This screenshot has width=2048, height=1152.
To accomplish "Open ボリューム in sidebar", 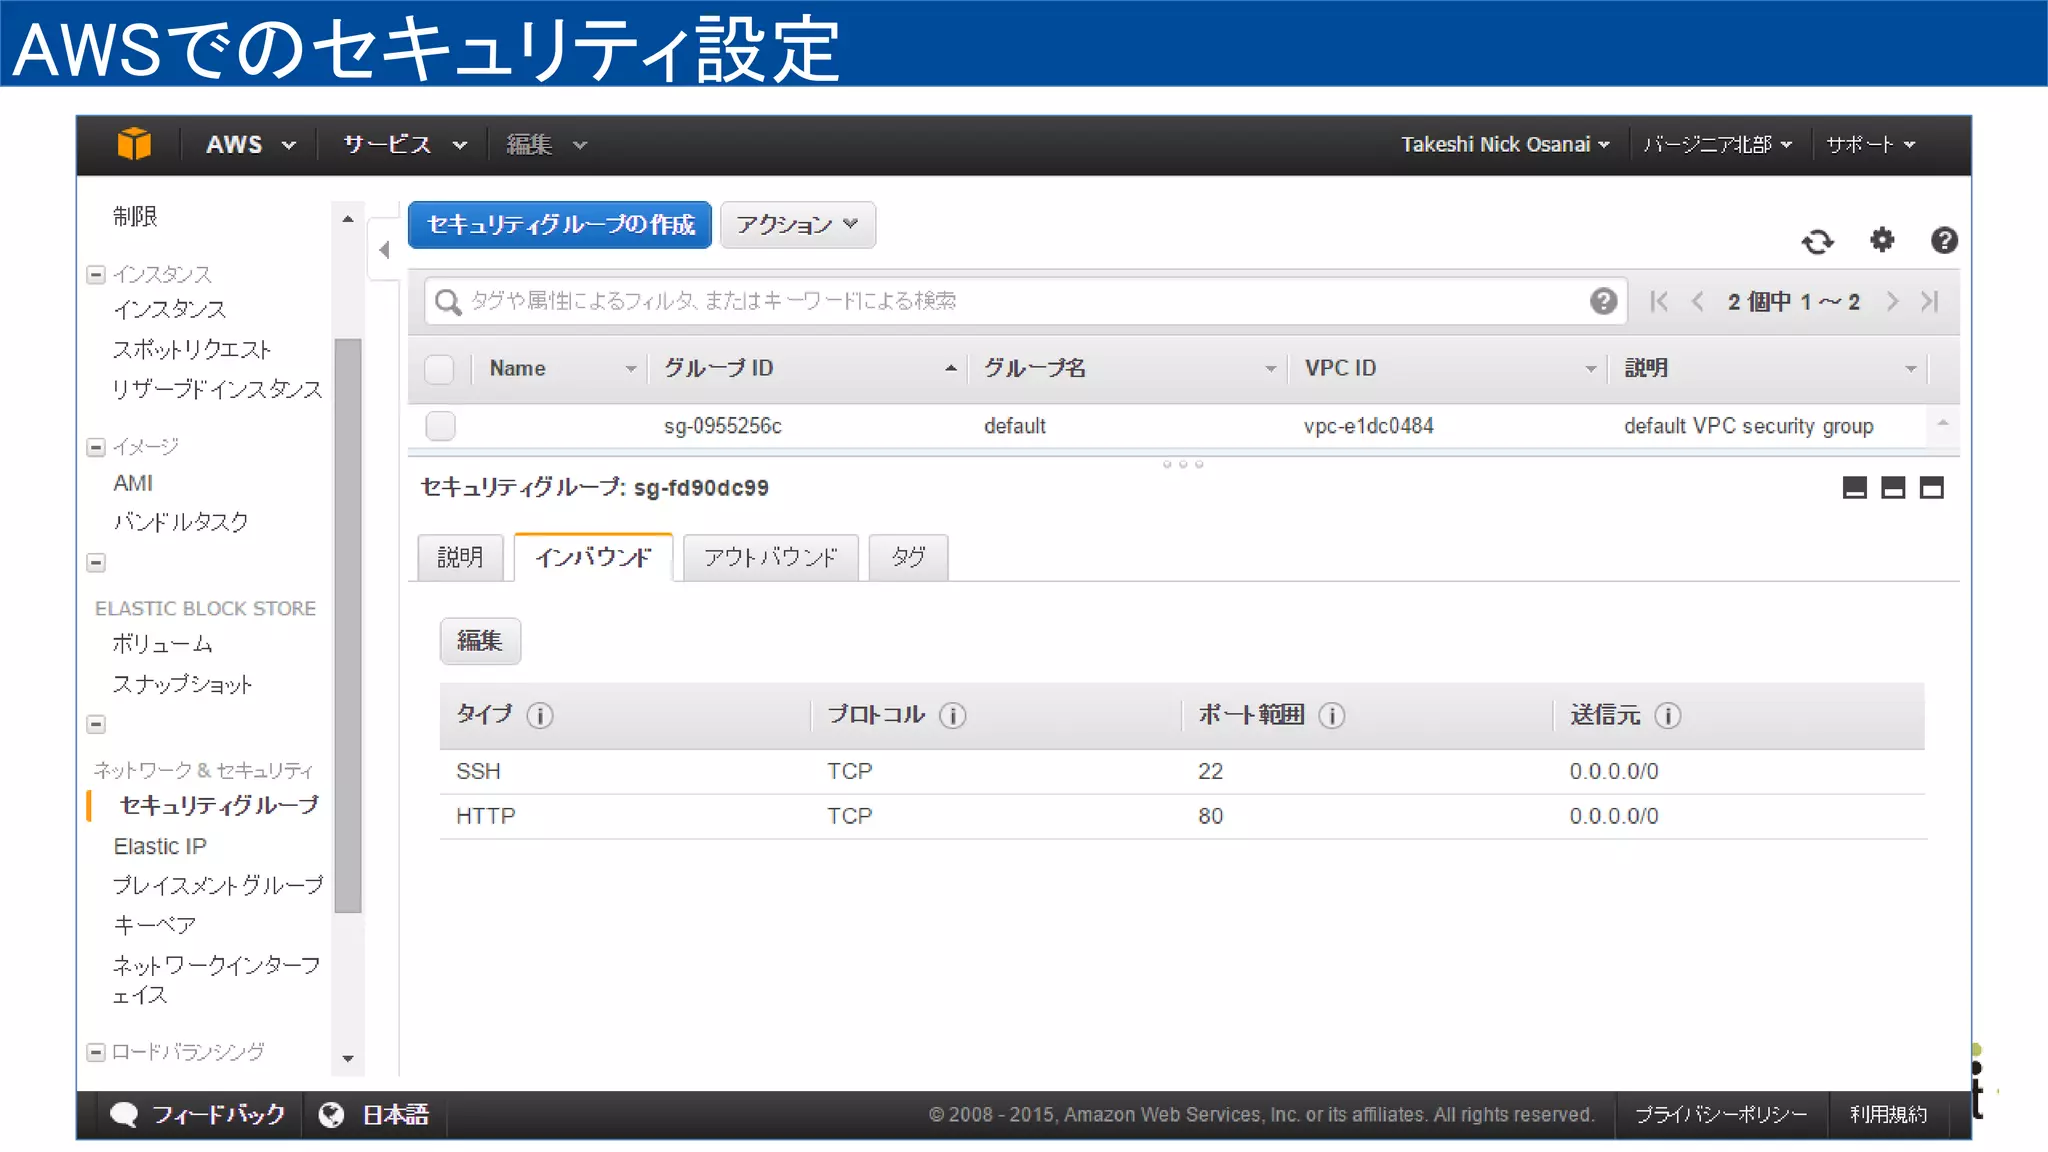I will click(162, 644).
